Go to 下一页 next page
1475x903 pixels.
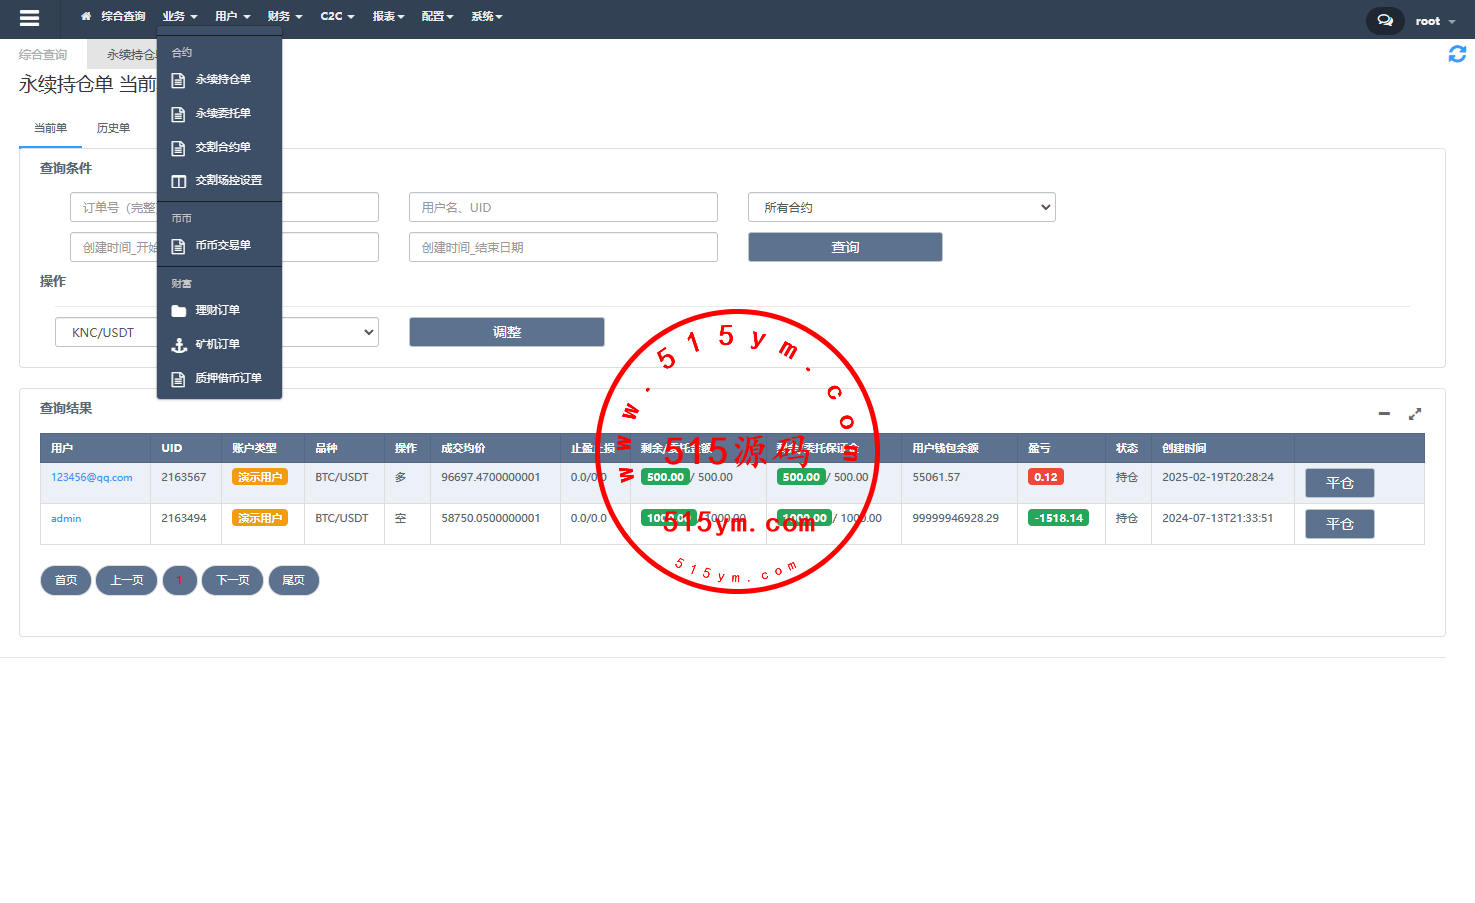tap(233, 580)
